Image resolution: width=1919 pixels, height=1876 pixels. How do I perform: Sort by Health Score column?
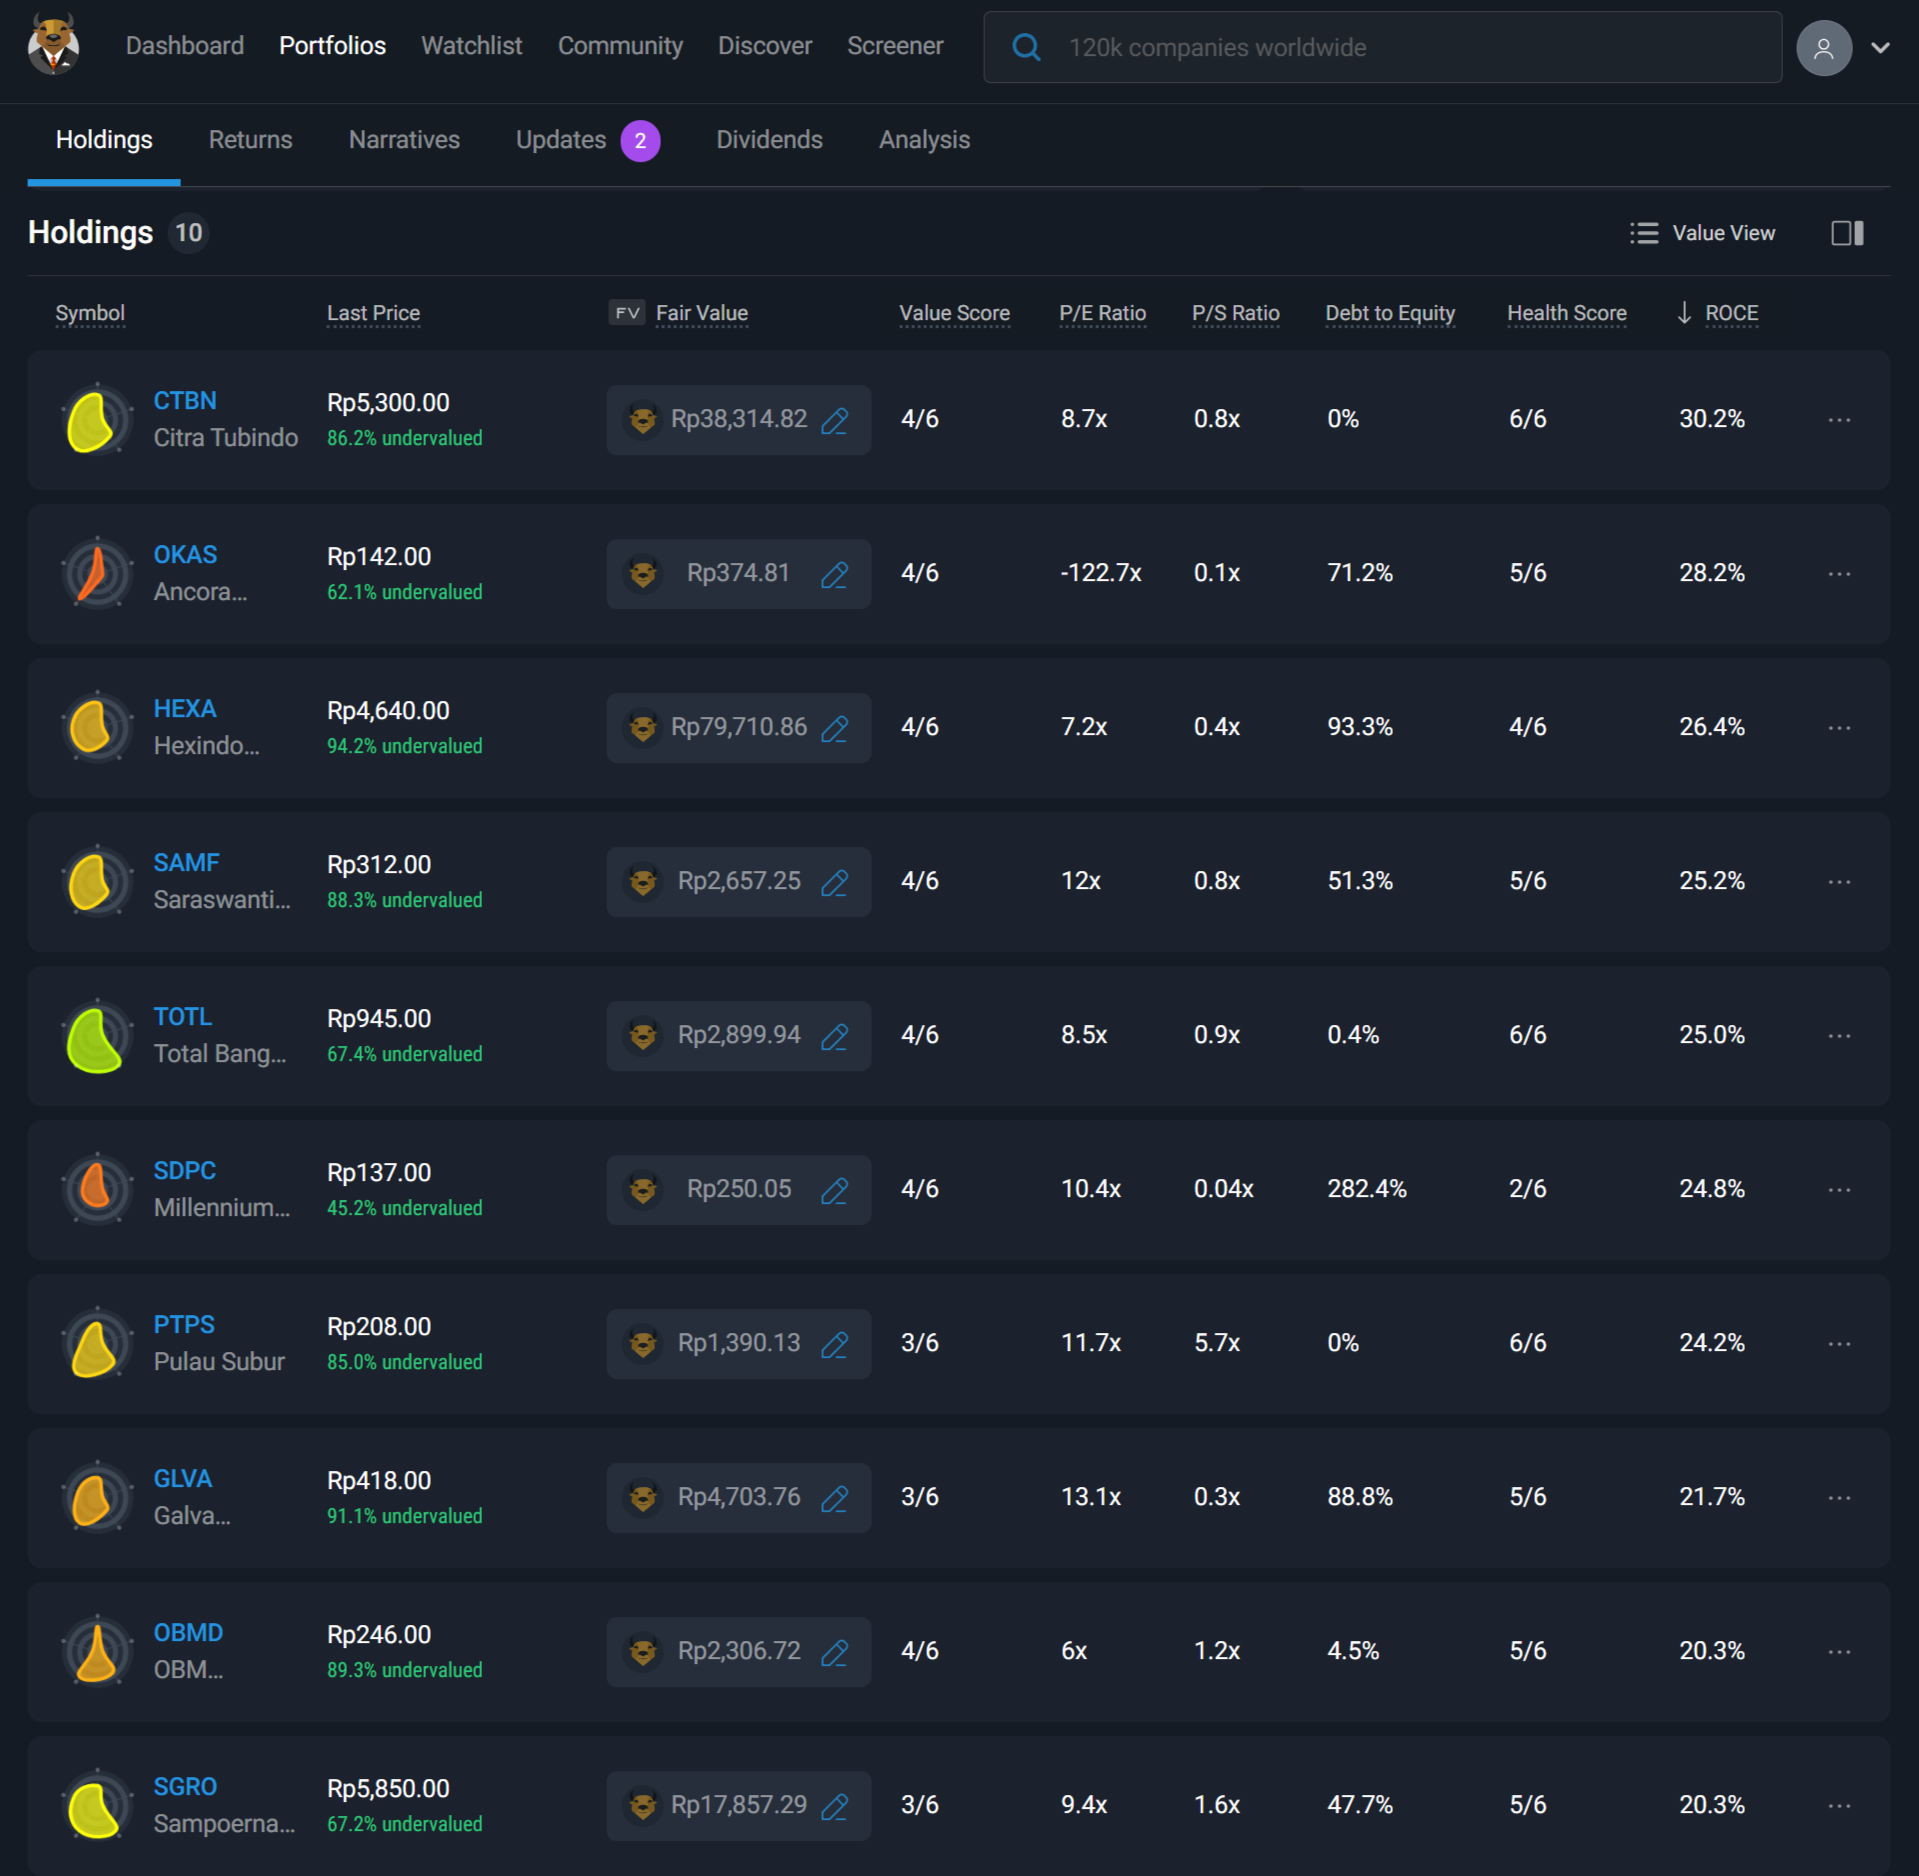pyautogui.click(x=1567, y=313)
